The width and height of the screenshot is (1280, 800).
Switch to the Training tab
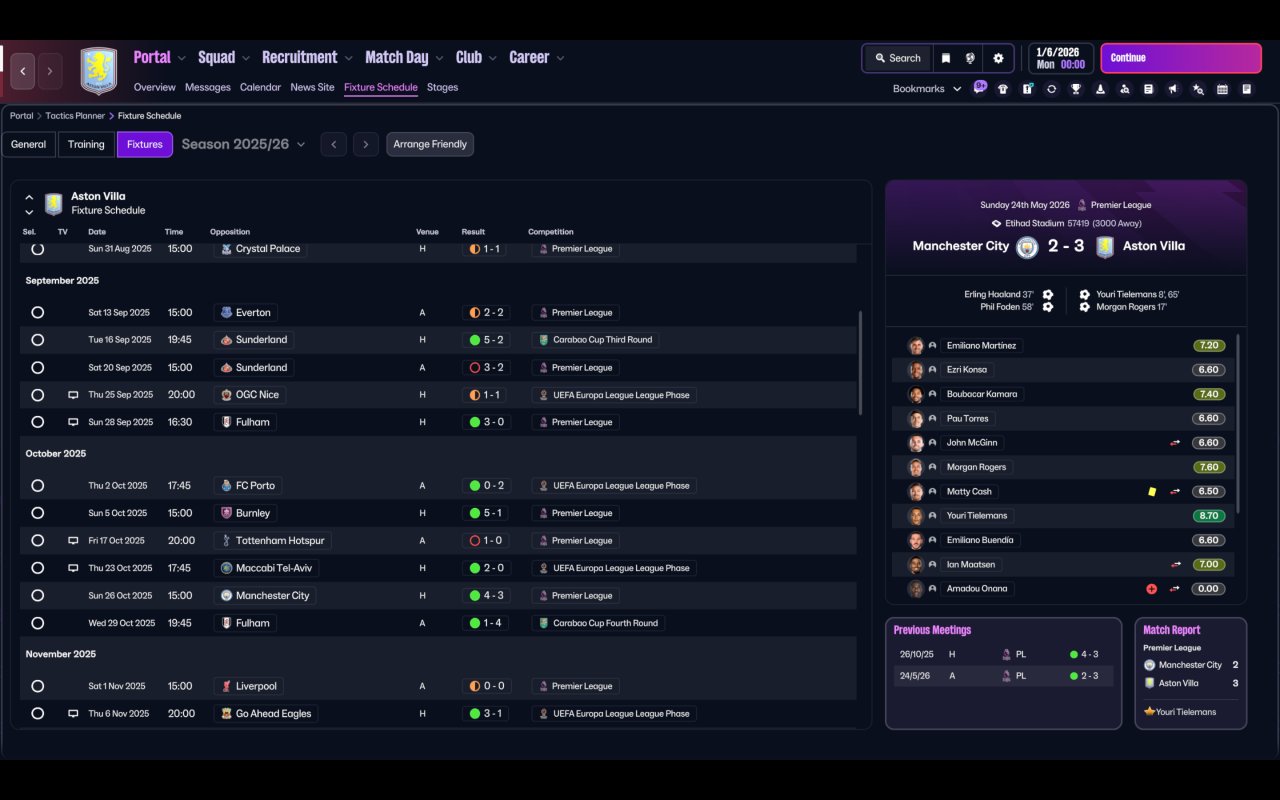click(86, 145)
